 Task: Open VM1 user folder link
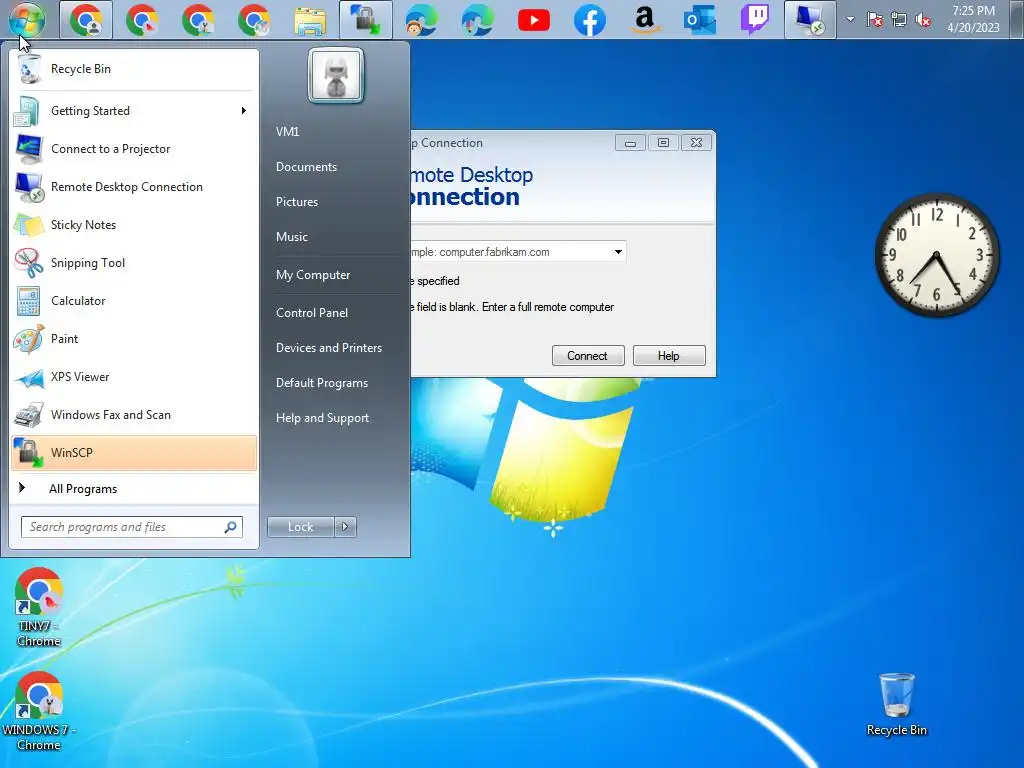(287, 132)
